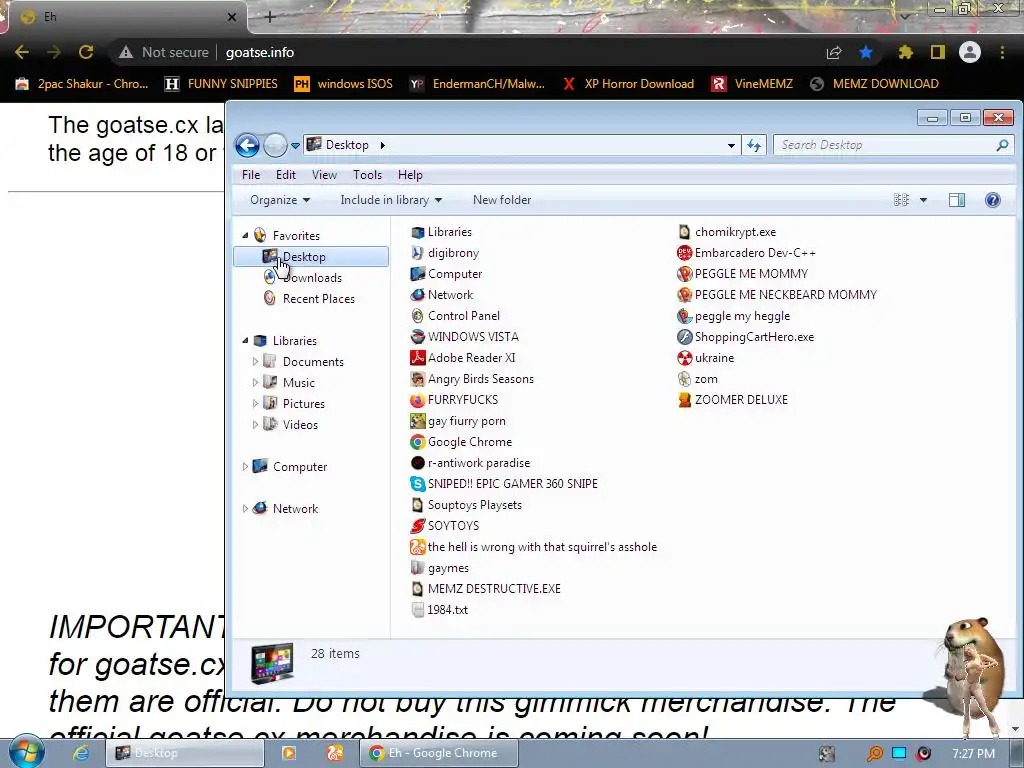This screenshot has width=1024, height=768.
Task: Expand the Pictures library node
Action: [255, 404]
